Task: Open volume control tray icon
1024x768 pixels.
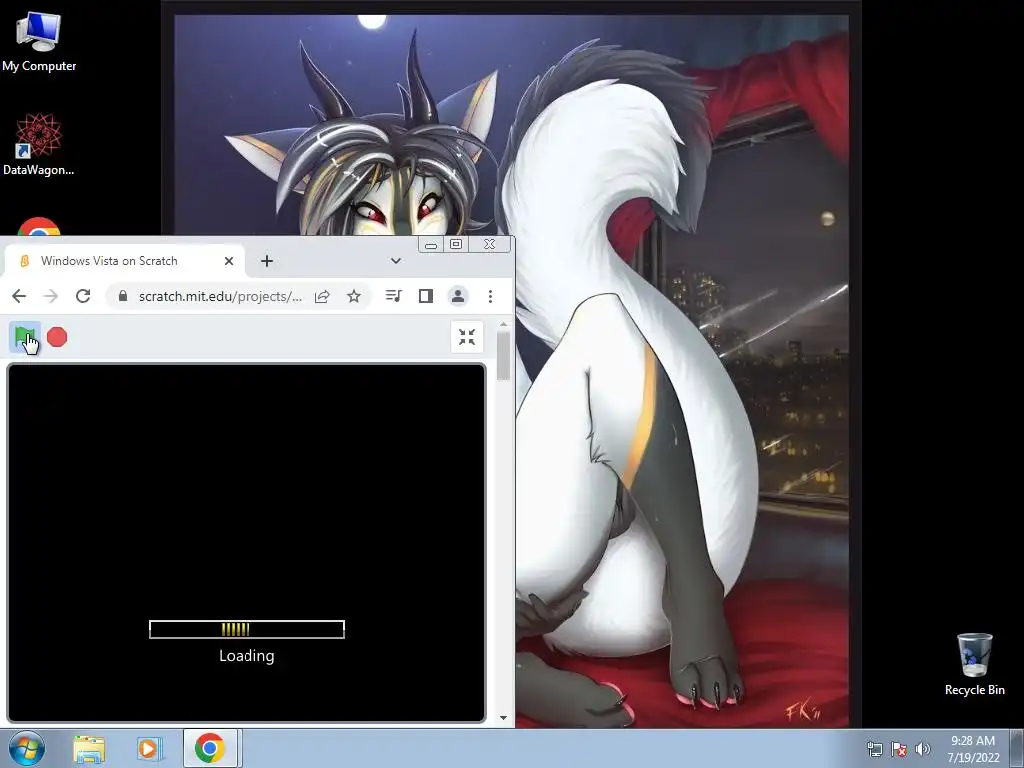Action: (923, 749)
